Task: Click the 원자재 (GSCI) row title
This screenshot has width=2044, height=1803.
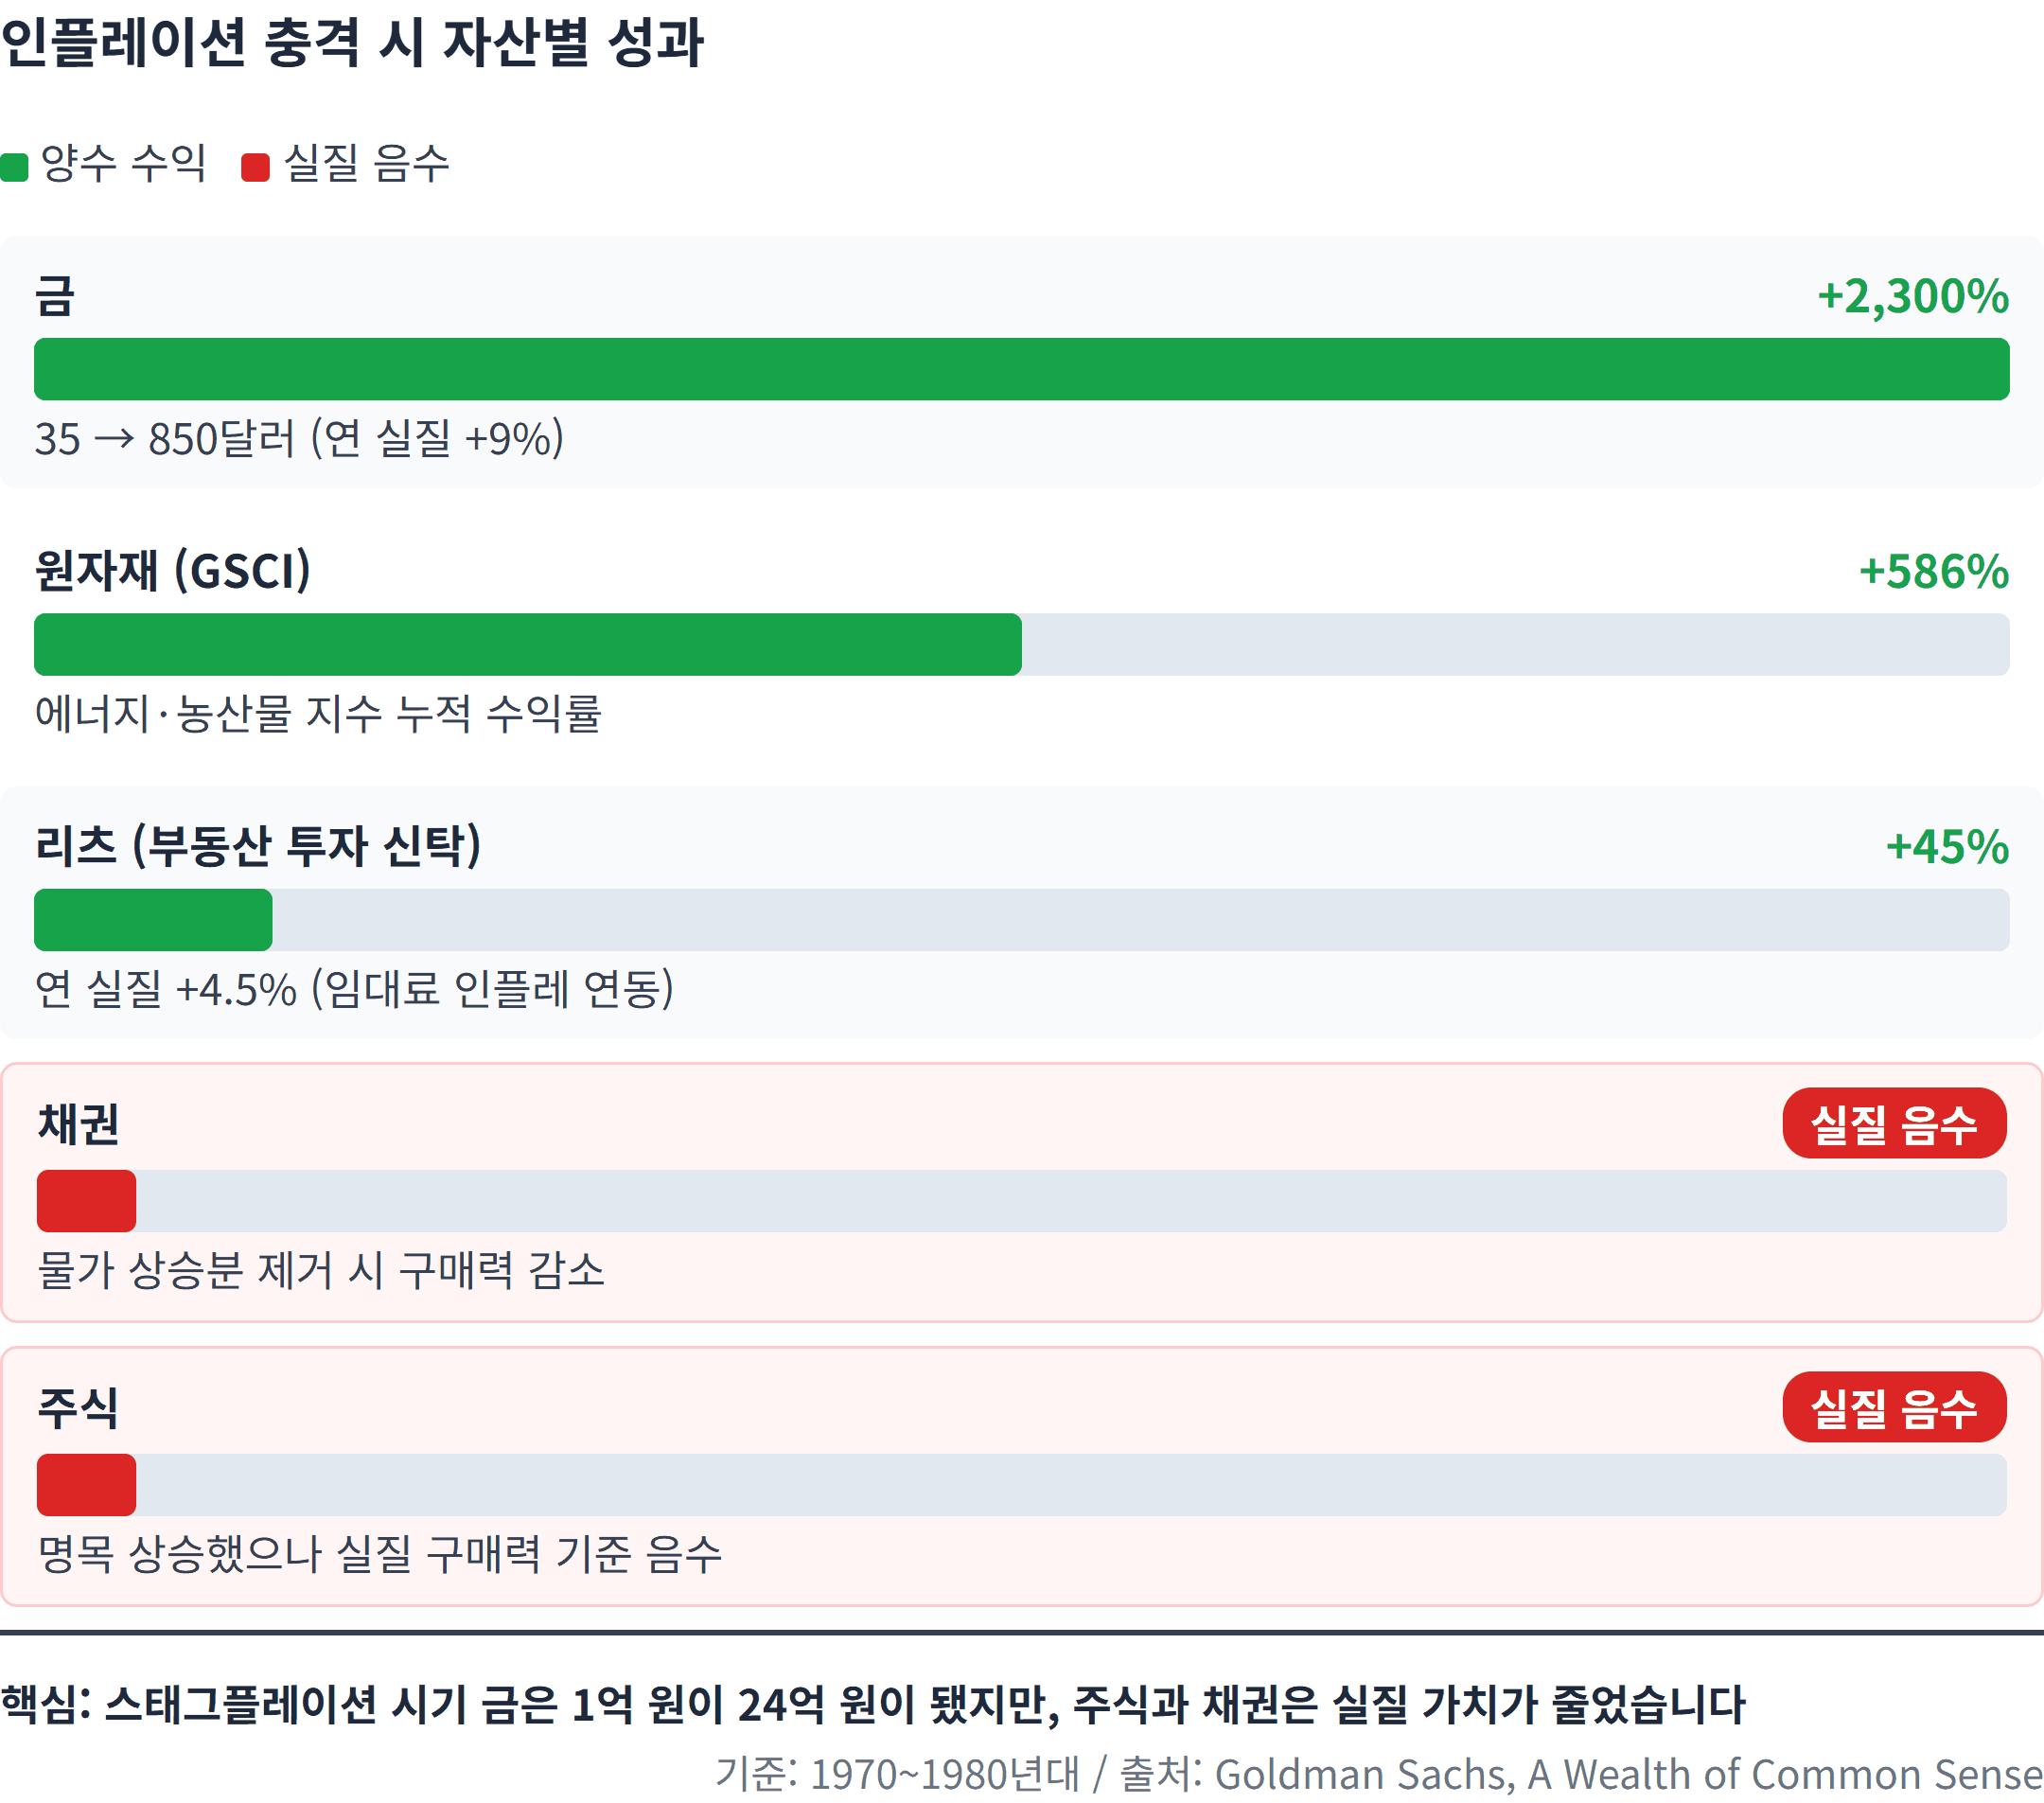Action: click(x=173, y=571)
